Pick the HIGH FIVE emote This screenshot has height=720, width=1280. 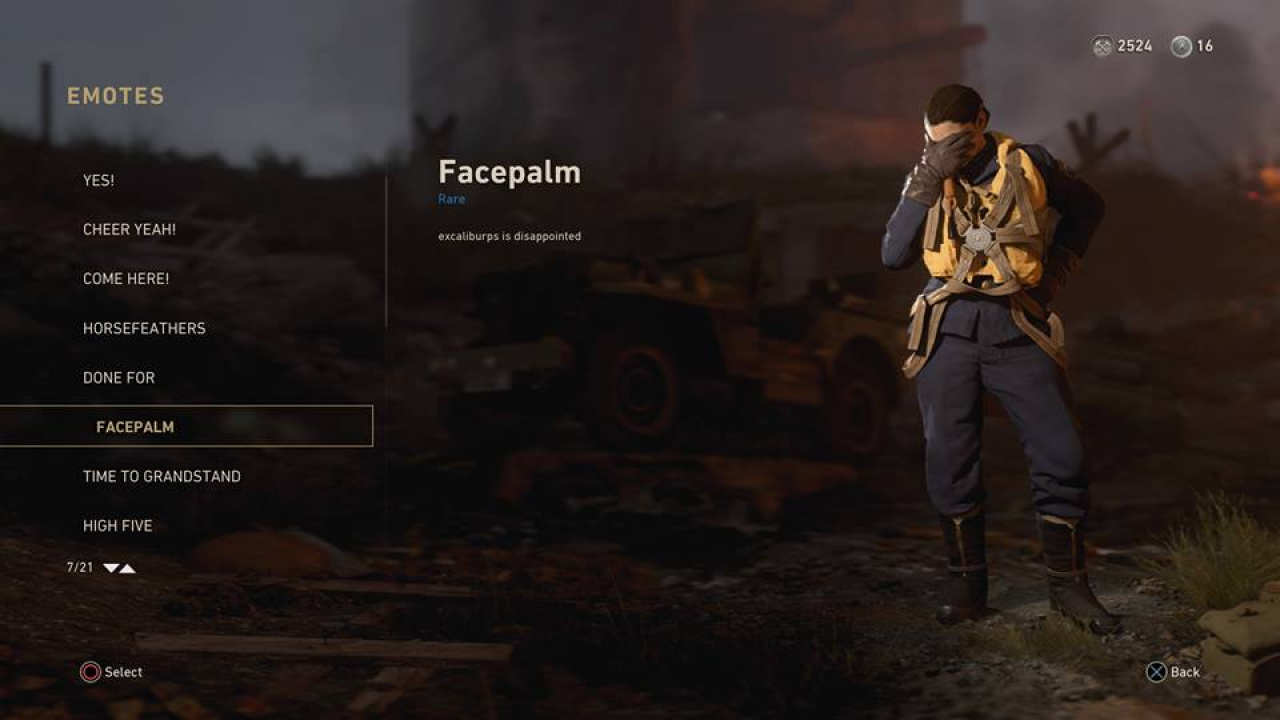click(118, 525)
